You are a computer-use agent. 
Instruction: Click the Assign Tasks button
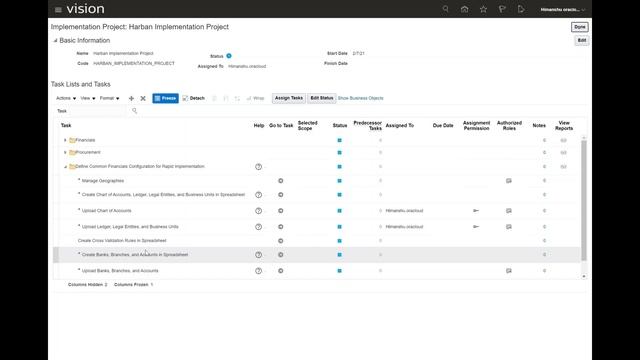(289, 98)
